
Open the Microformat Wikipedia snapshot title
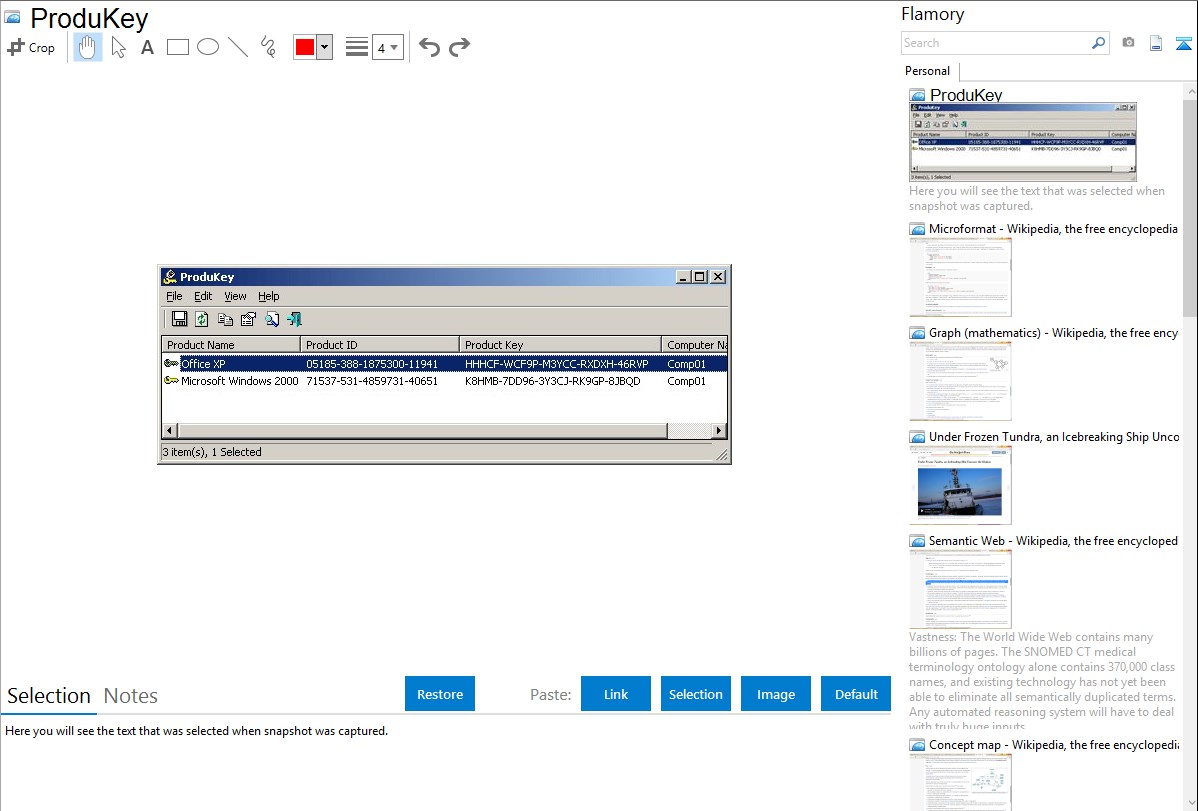pyautogui.click(x=1053, y=229)
